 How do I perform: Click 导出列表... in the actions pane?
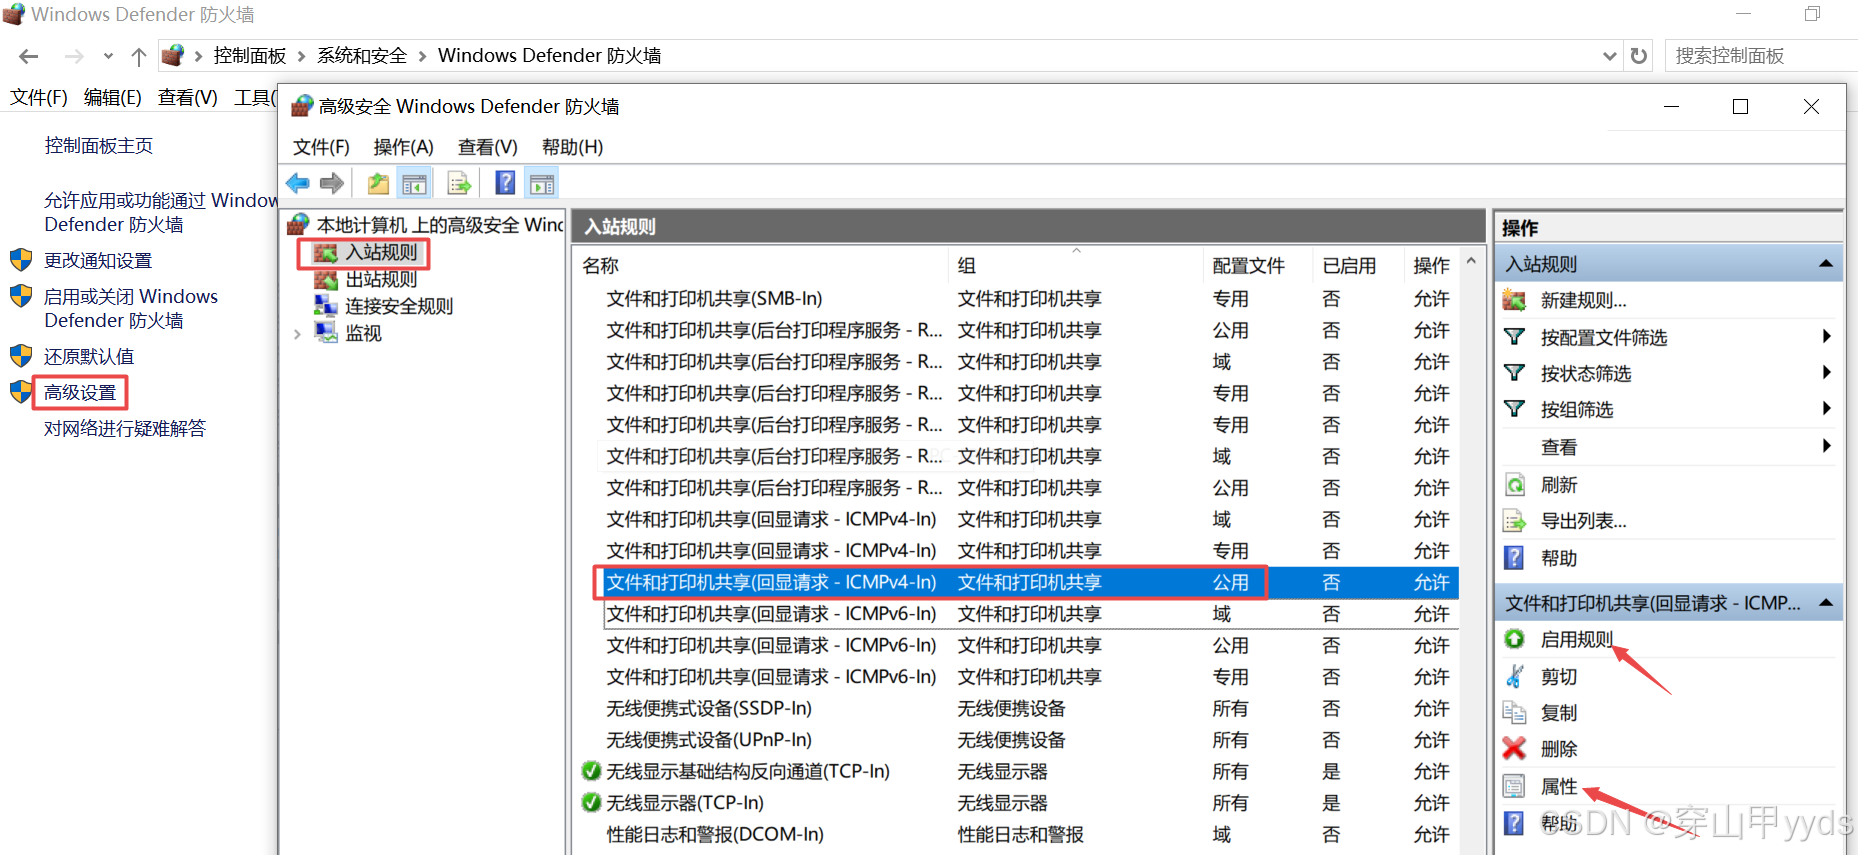point(1583,521)
